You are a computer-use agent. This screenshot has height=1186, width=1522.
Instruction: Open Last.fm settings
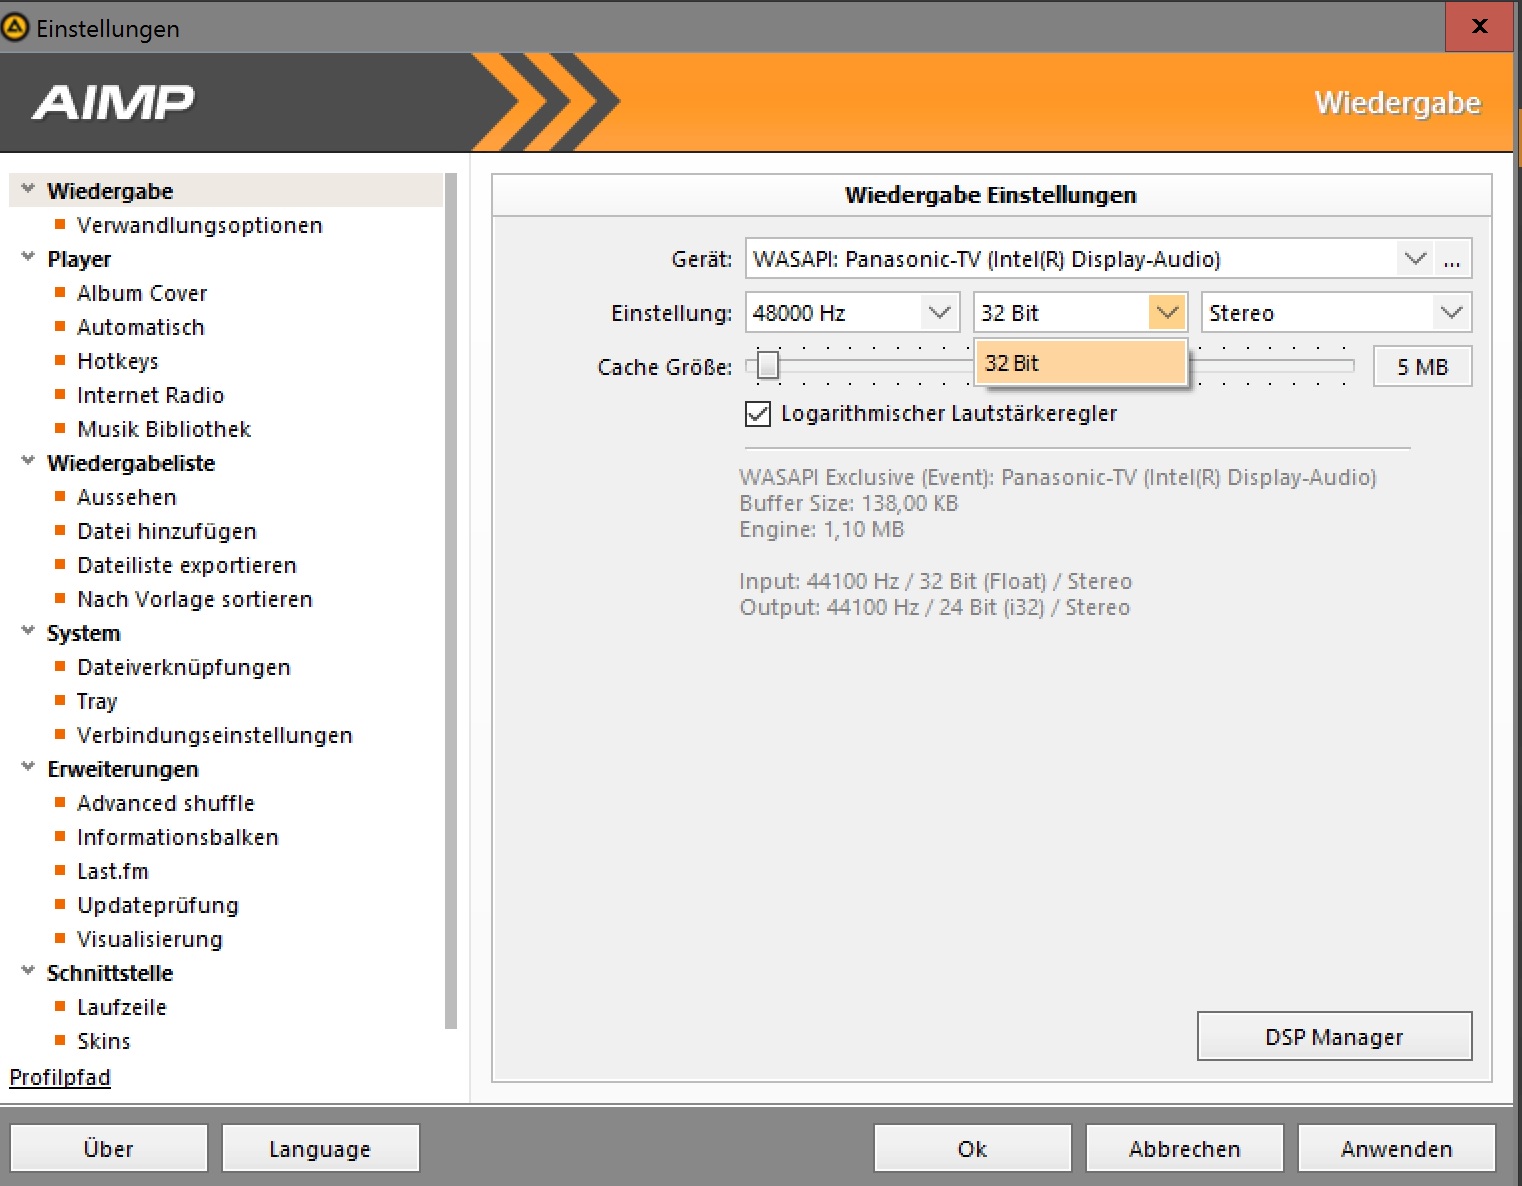pos(113,871)
